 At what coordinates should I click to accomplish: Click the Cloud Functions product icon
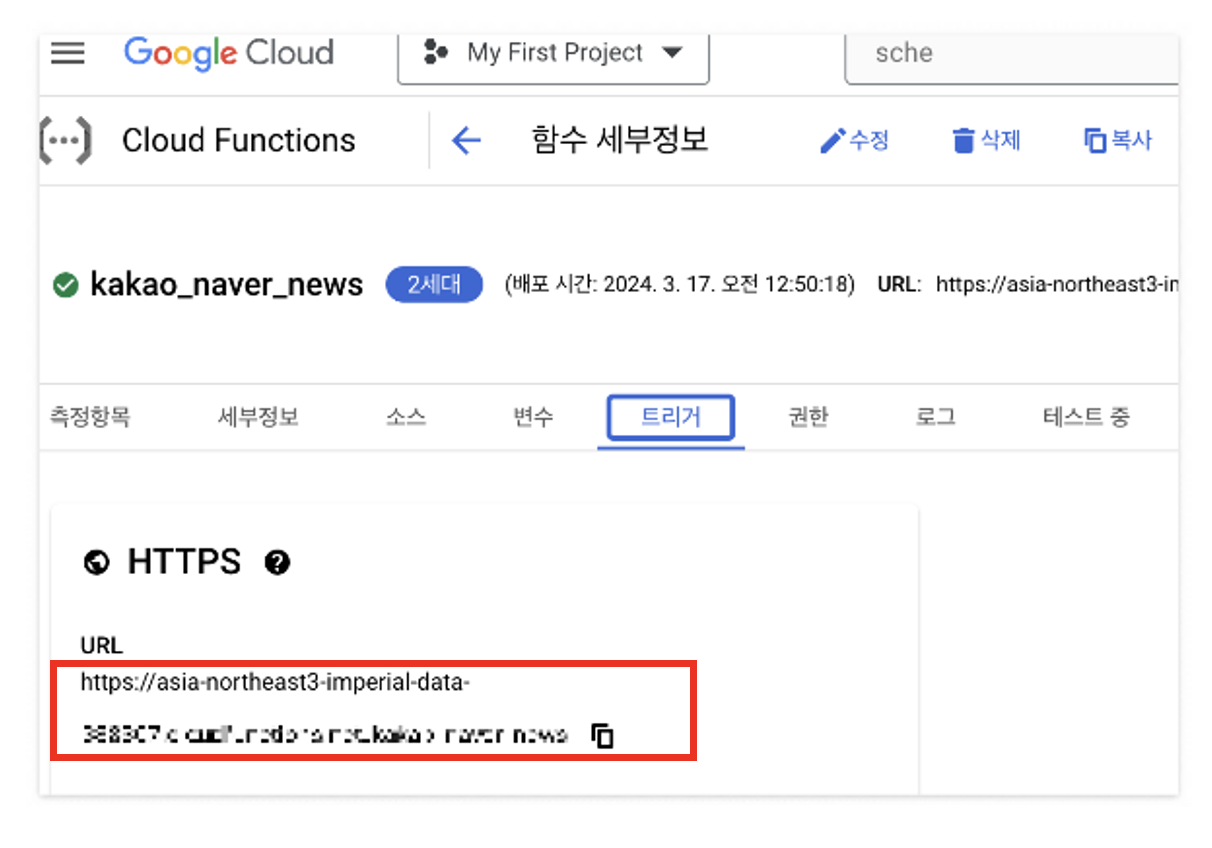pos(65,140)
